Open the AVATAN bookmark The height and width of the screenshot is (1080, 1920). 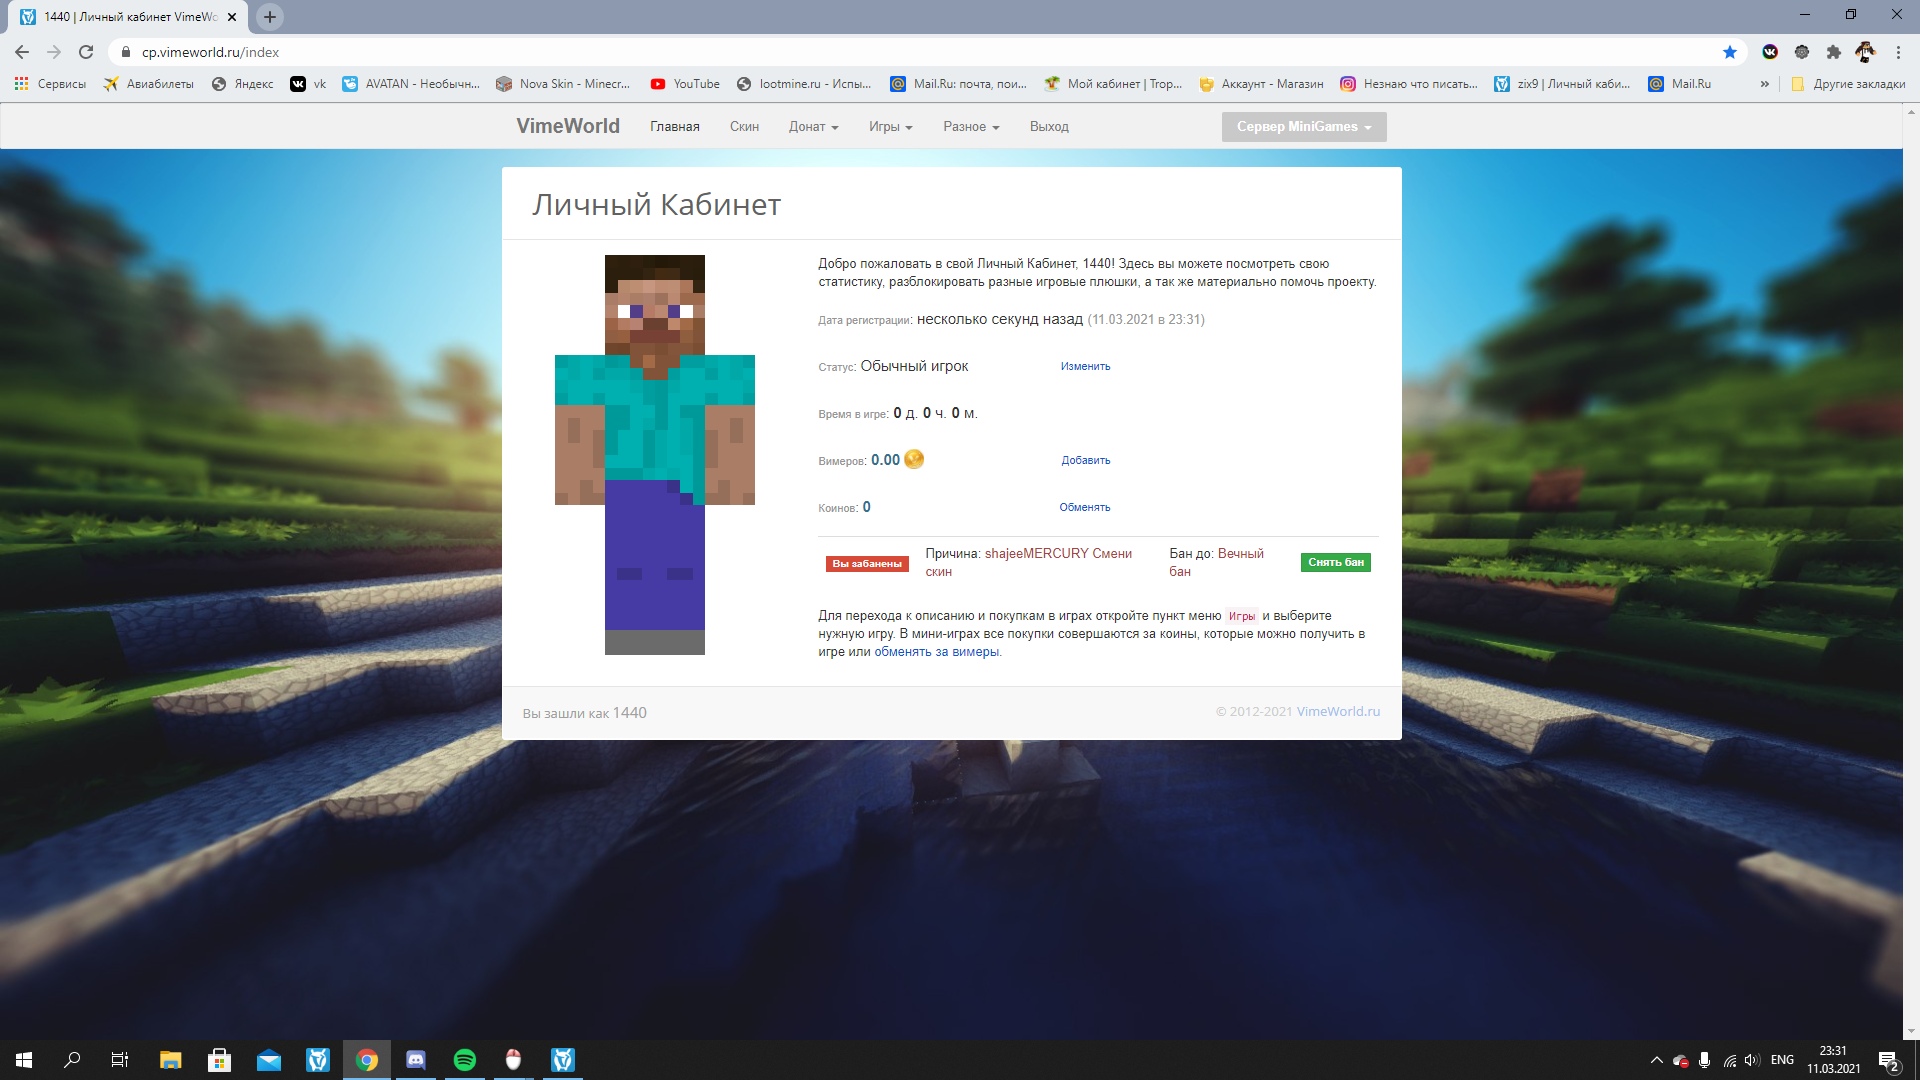click(411, 84)
